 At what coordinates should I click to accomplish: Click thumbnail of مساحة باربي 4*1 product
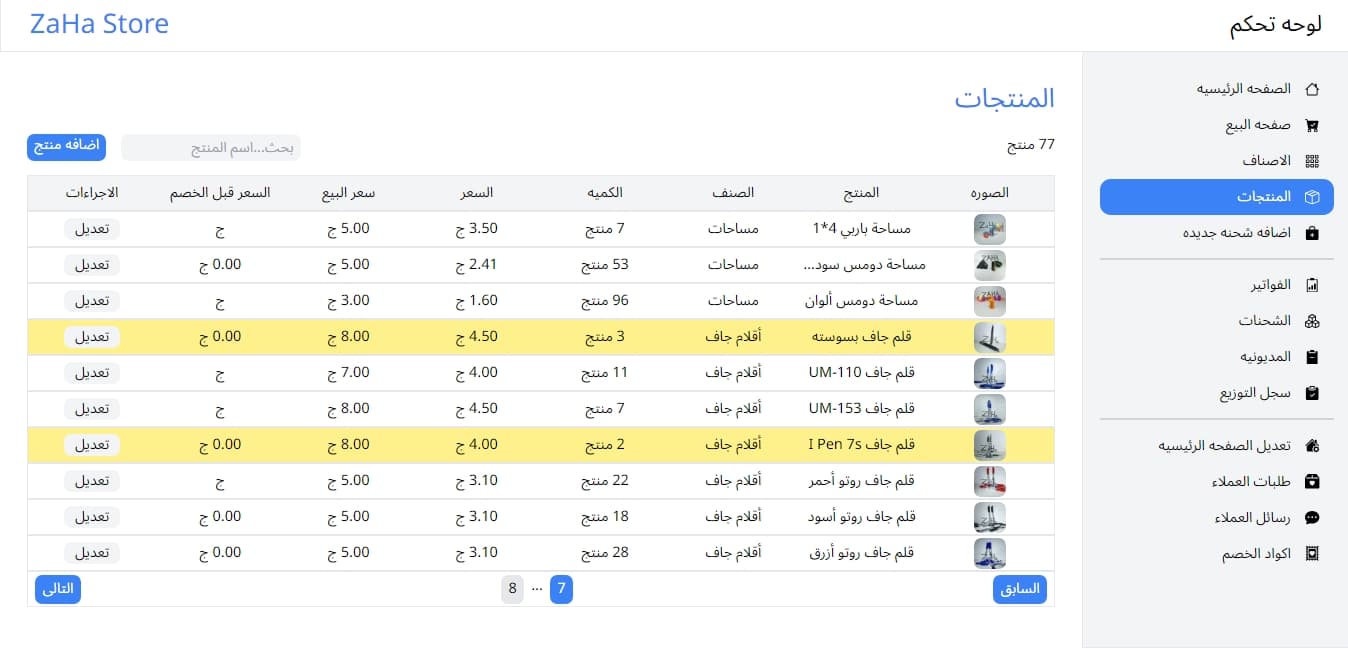tap(989, 230)
